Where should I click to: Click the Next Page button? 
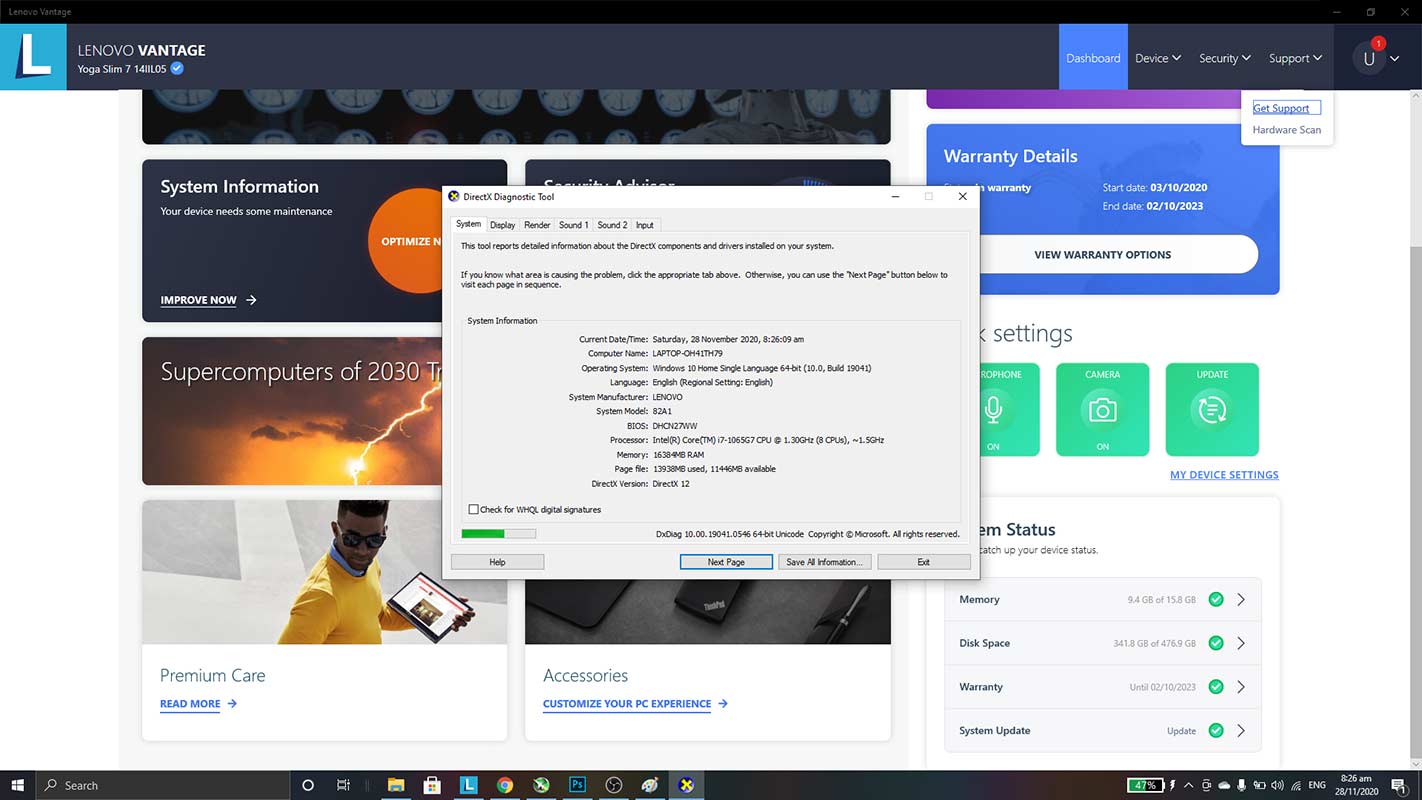coord(726,562)
